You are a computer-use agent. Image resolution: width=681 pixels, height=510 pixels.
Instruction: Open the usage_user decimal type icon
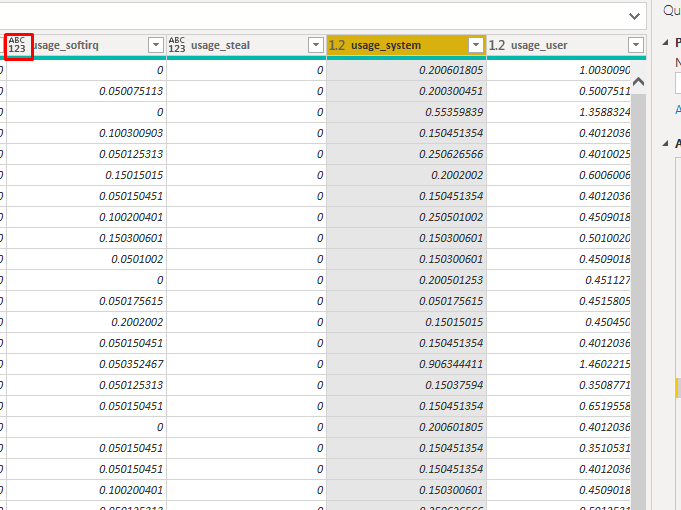pos(497,45)
